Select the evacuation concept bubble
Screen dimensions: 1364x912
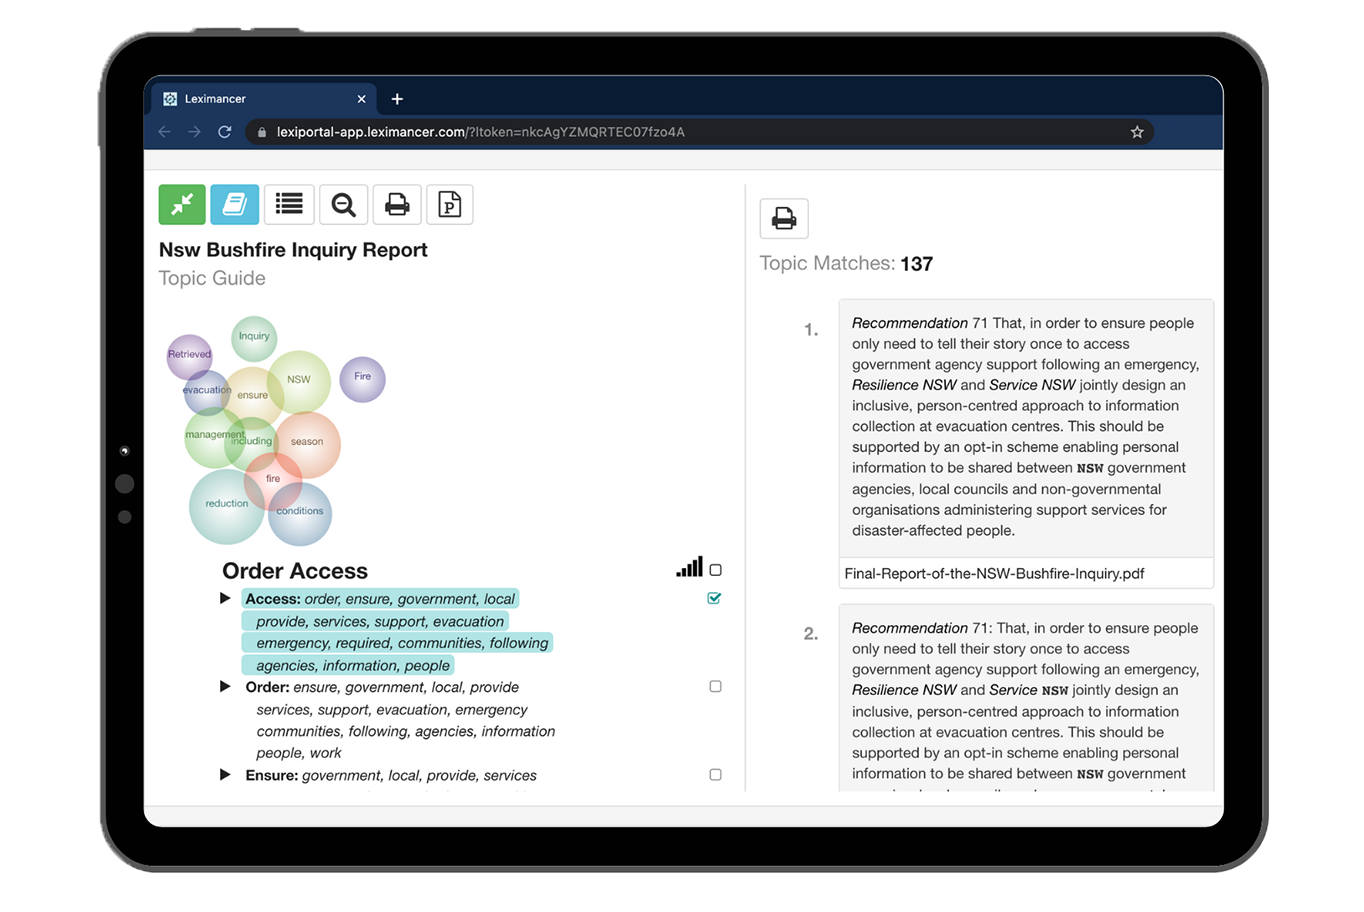pos(207,391)
